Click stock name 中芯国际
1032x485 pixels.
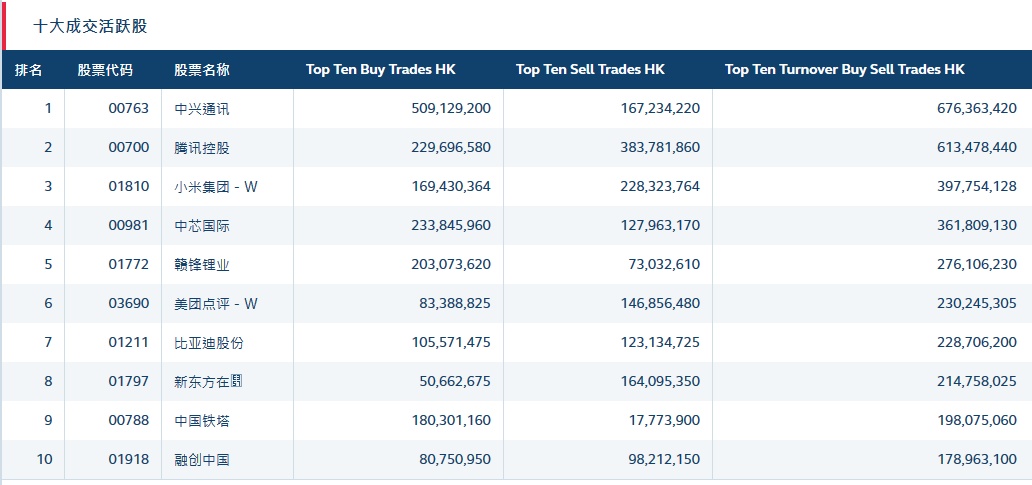[202, 226]
